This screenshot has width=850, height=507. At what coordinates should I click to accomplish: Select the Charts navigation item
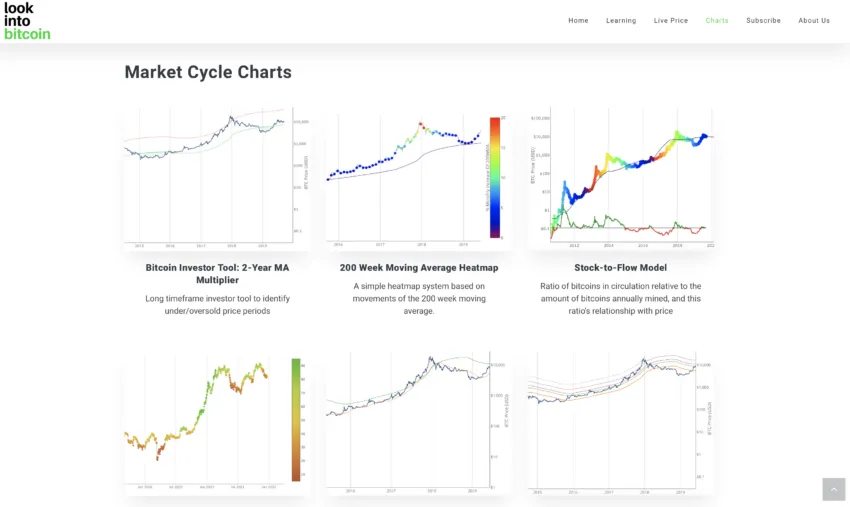[x=717, y=21]
